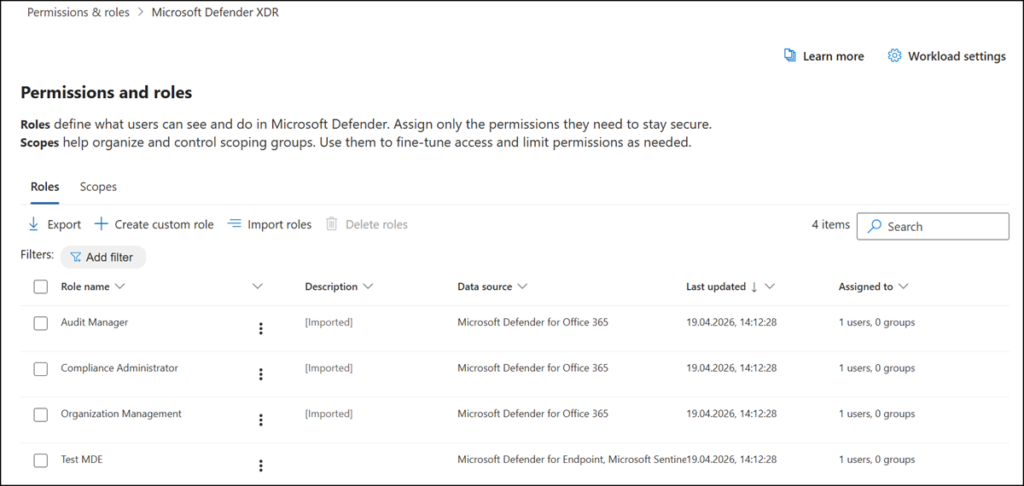The image size is (1024, 486).
Task: Click the 4 items count label
Action: pyautogui.click(x=831, y=225)
